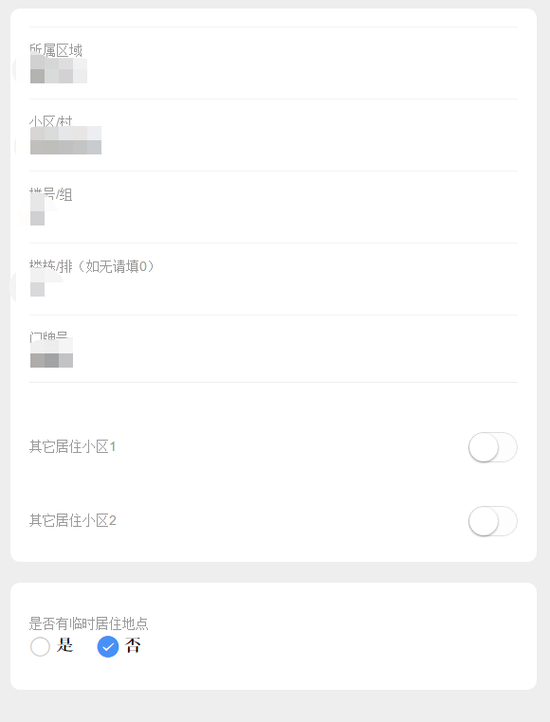550x722 pixels.
Task: Select the empty 是 radio circle
Action: pos(40,646)
